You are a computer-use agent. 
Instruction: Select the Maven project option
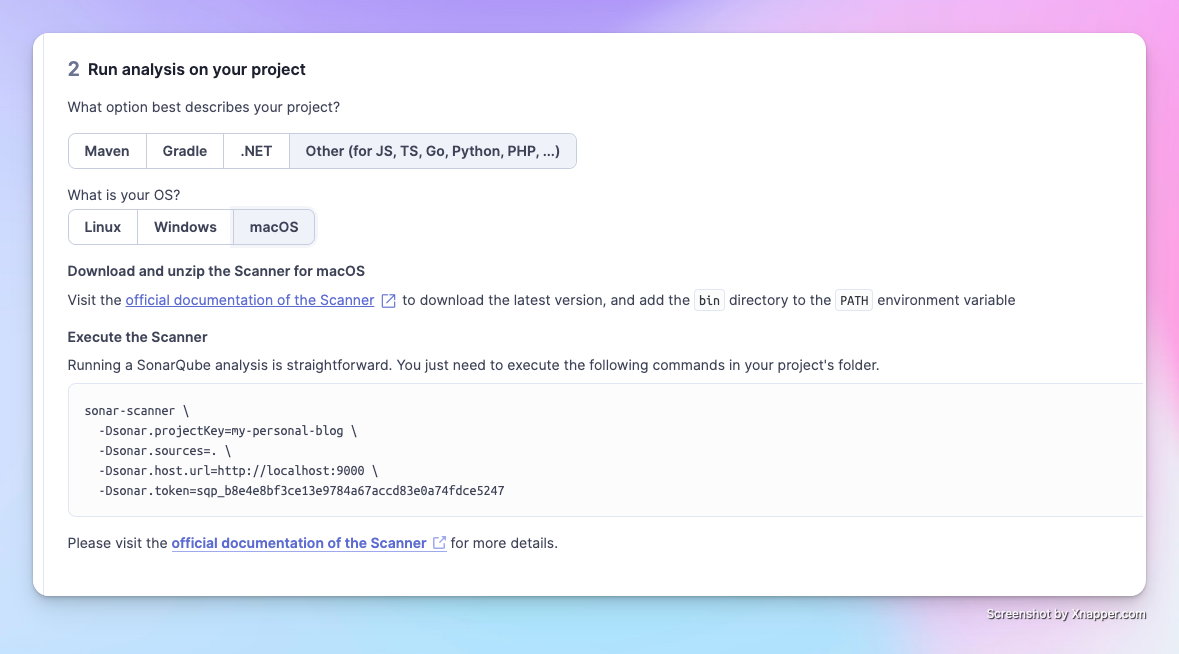coord(107,151)
